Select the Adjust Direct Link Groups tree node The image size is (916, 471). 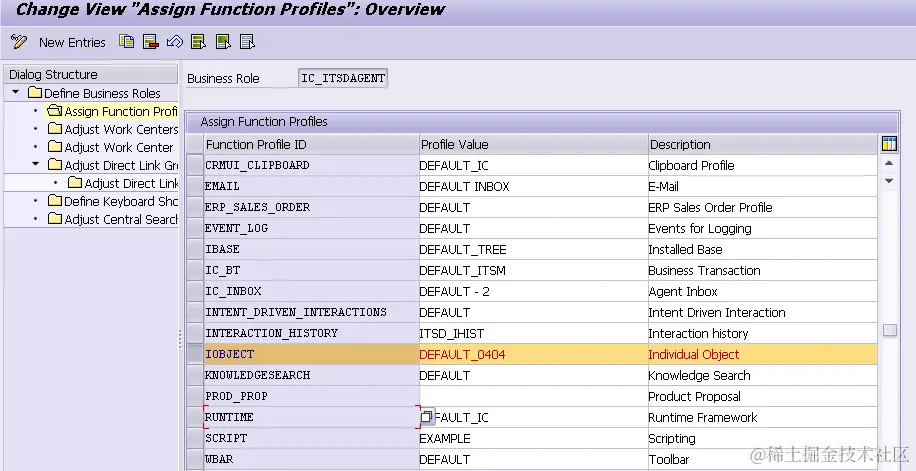[121, 165]
